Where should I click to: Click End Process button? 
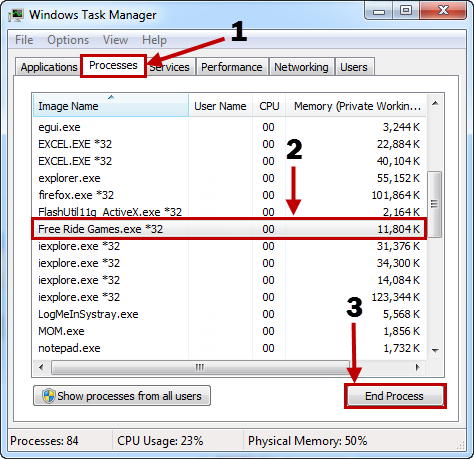395,396
